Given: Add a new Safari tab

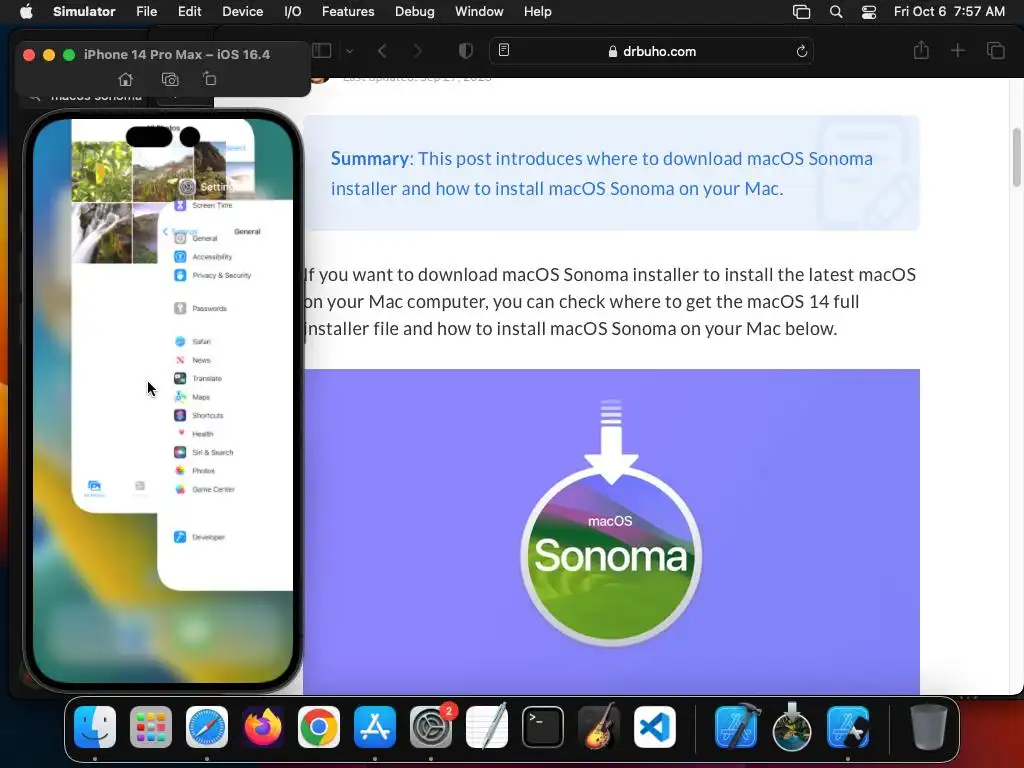Looking at the screenshot, I should click(x=957, y=50).
